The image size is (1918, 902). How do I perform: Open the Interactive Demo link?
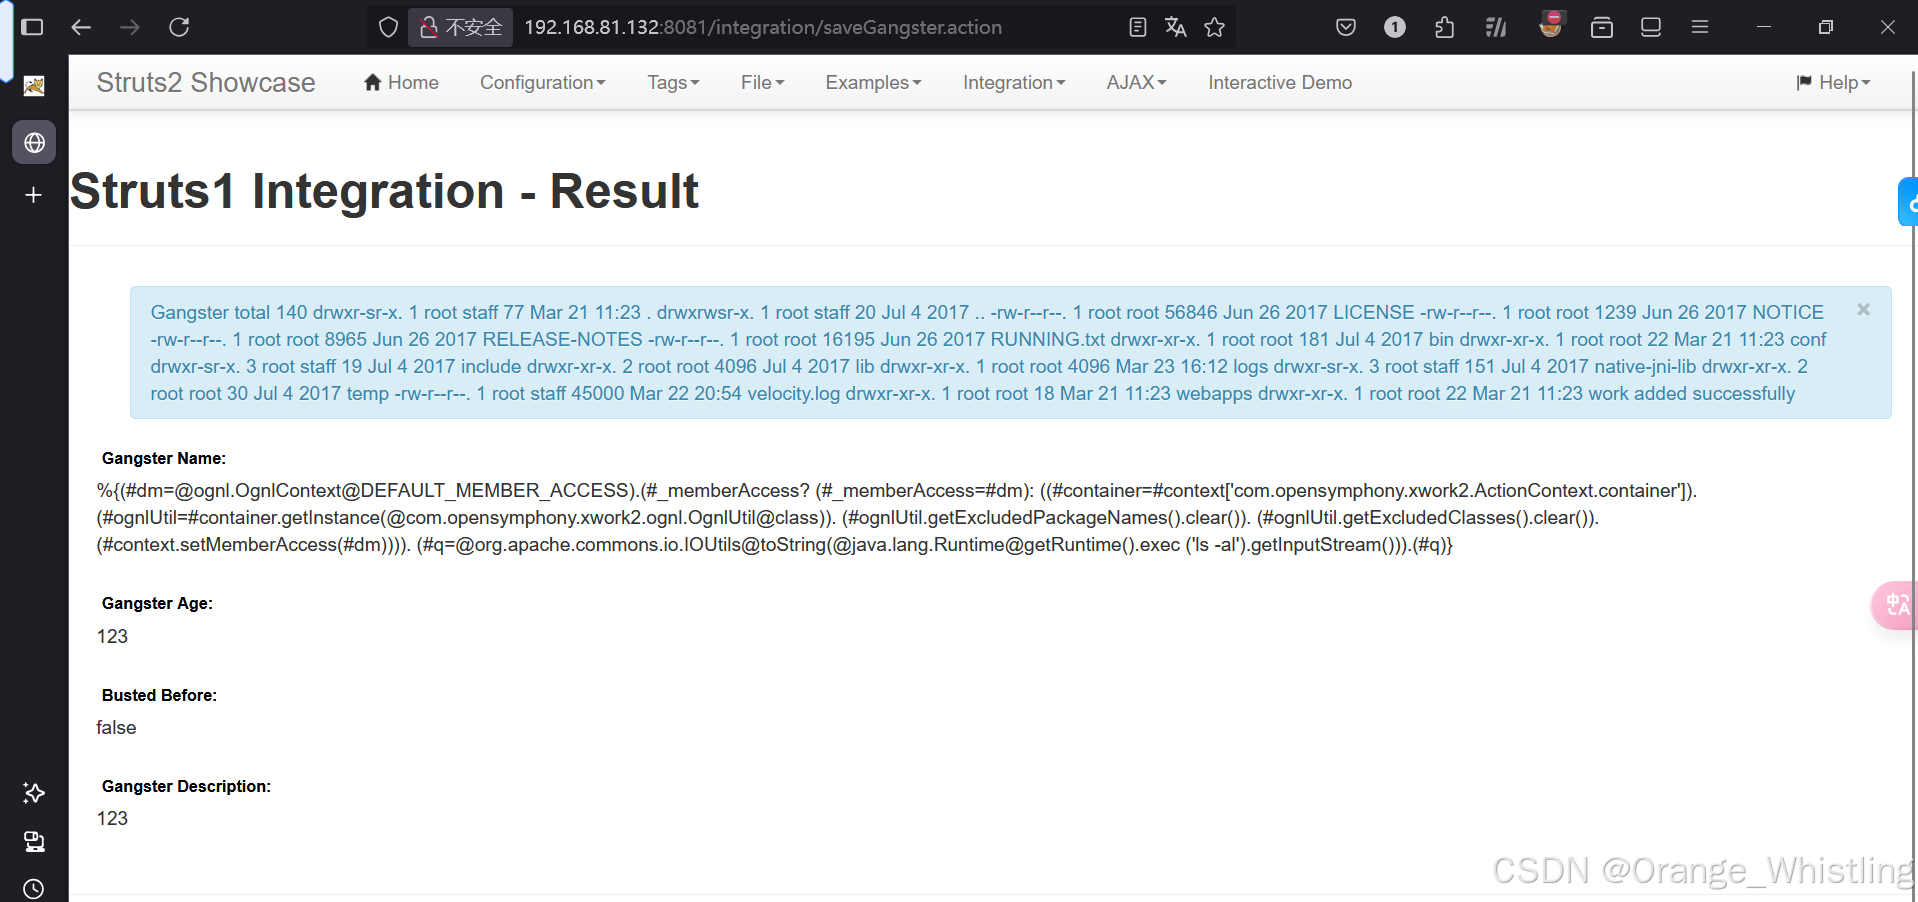click(x=1280, y=83)
